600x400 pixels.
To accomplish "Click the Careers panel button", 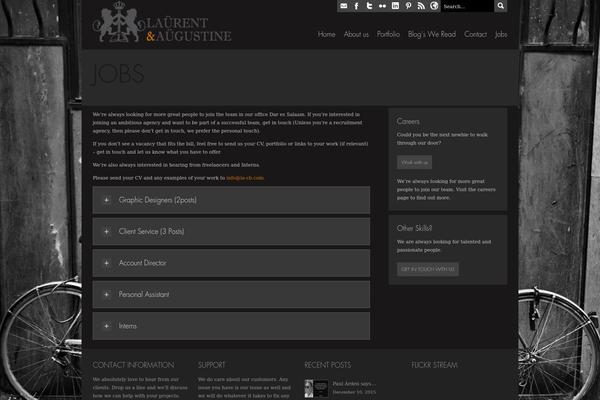I will click(x=414, y=162).
